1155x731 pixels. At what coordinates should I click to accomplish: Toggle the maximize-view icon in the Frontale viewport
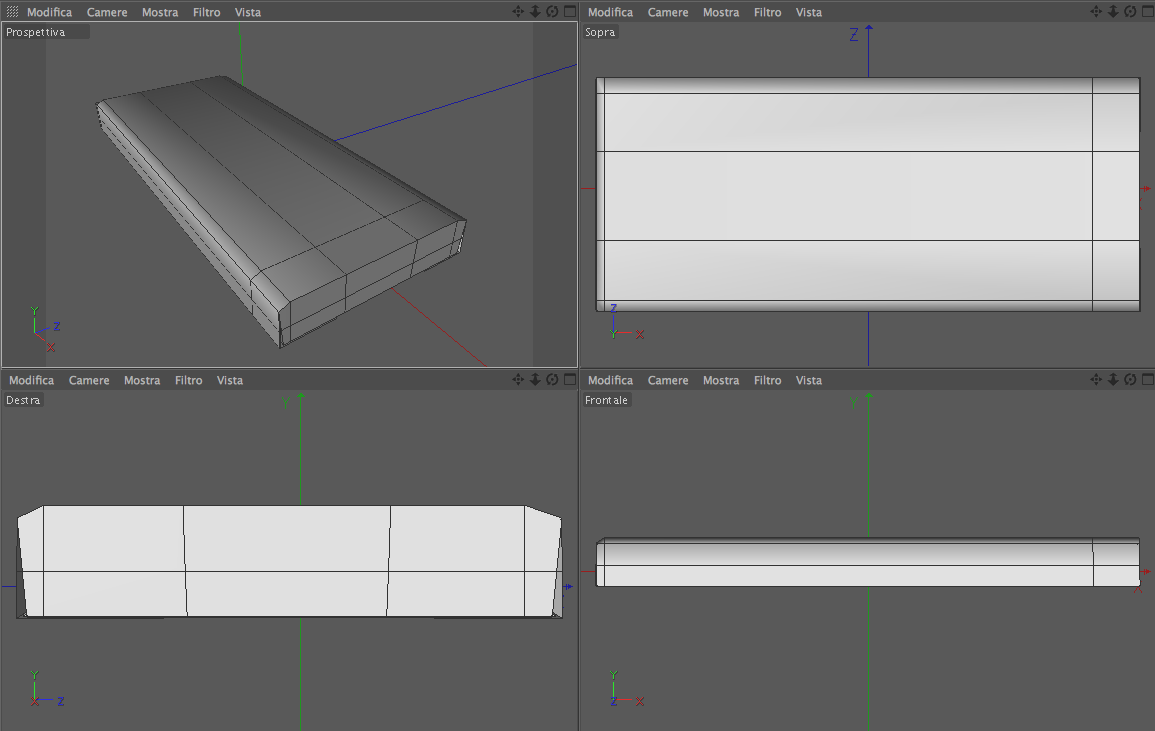(1148, 379)
